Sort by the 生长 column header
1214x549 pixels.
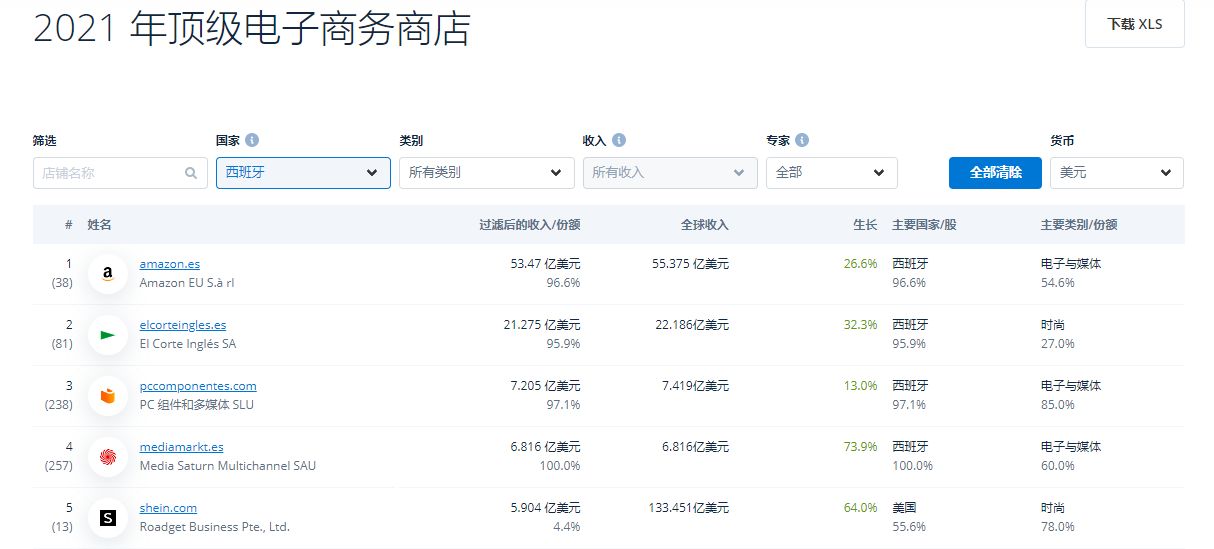864,225
